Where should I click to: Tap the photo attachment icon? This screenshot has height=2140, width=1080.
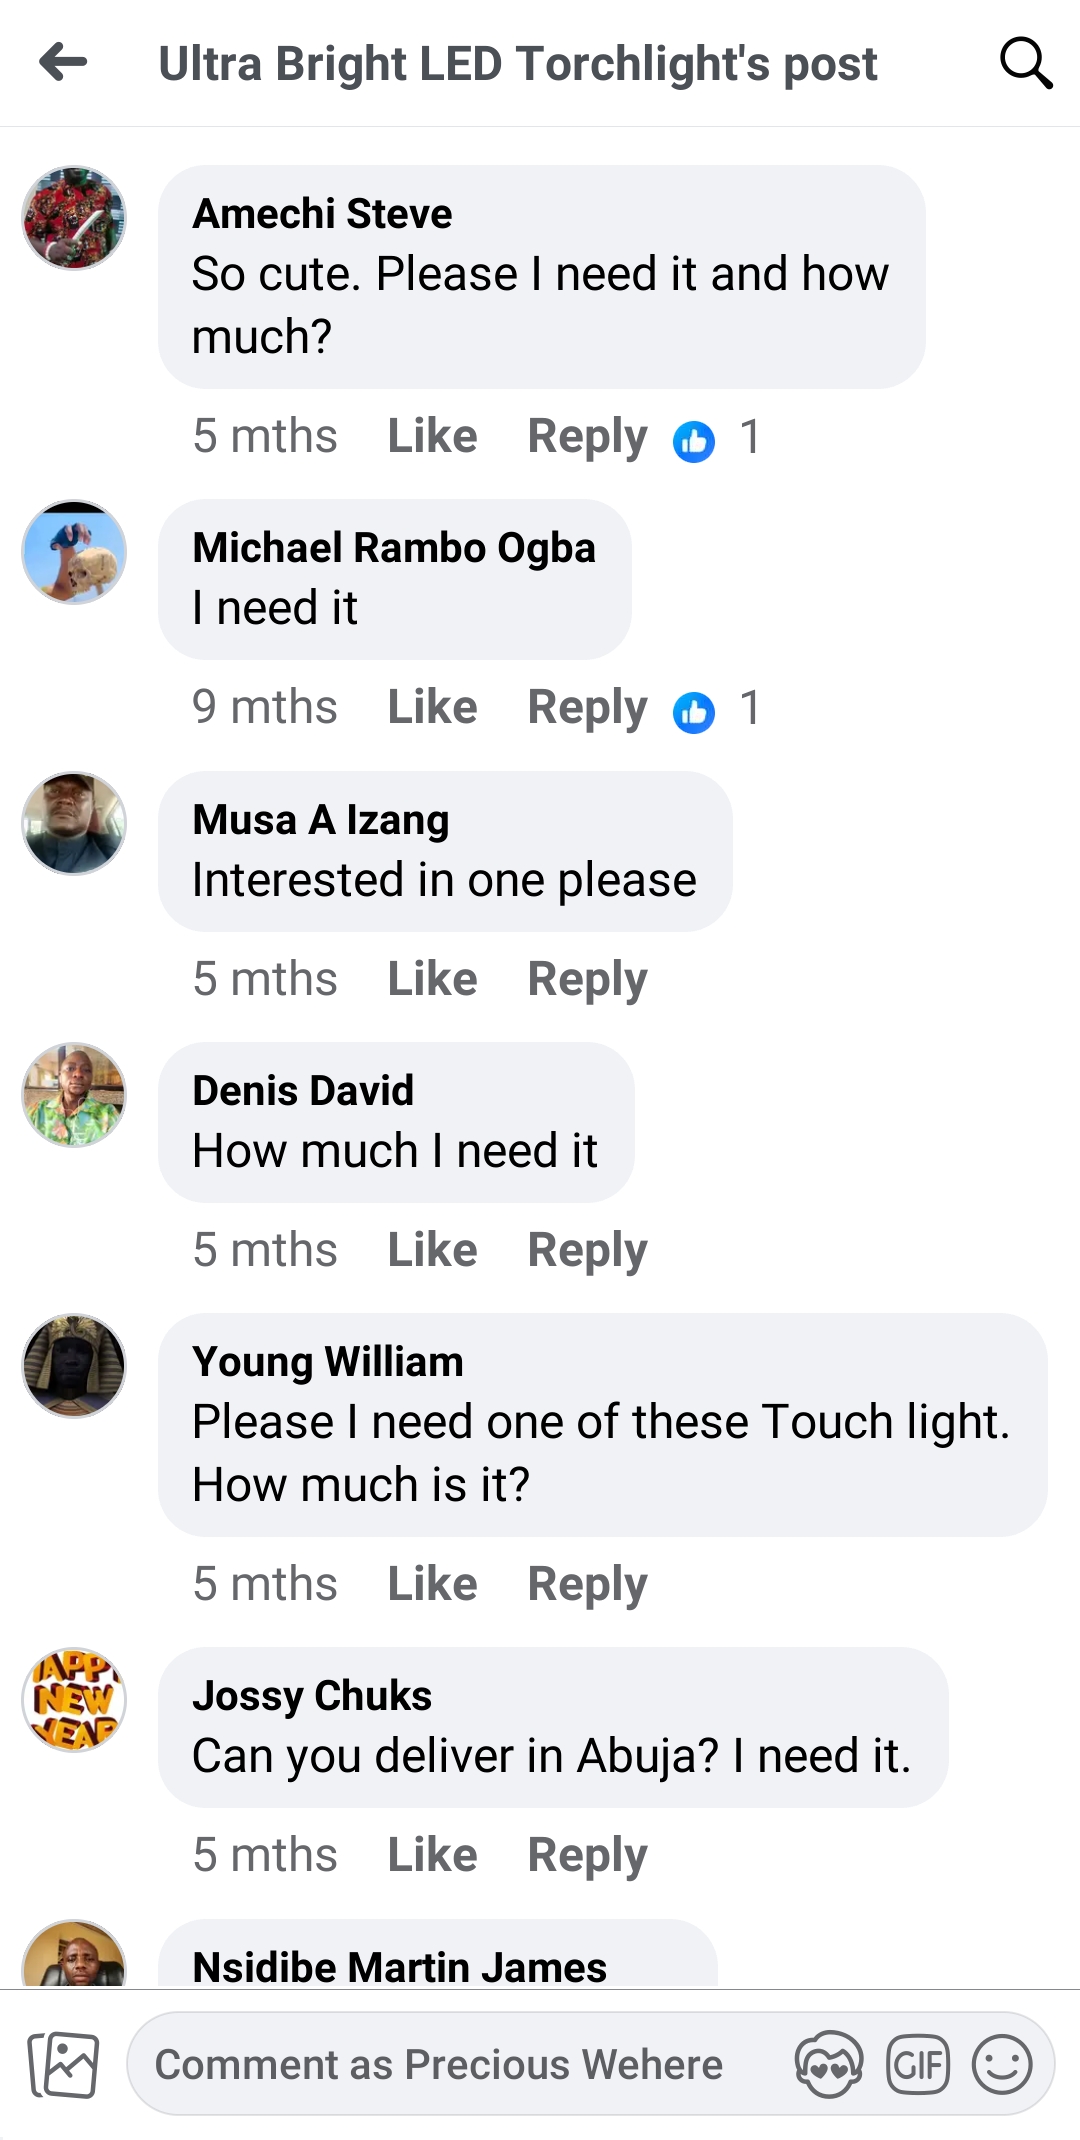(64, 2065)
